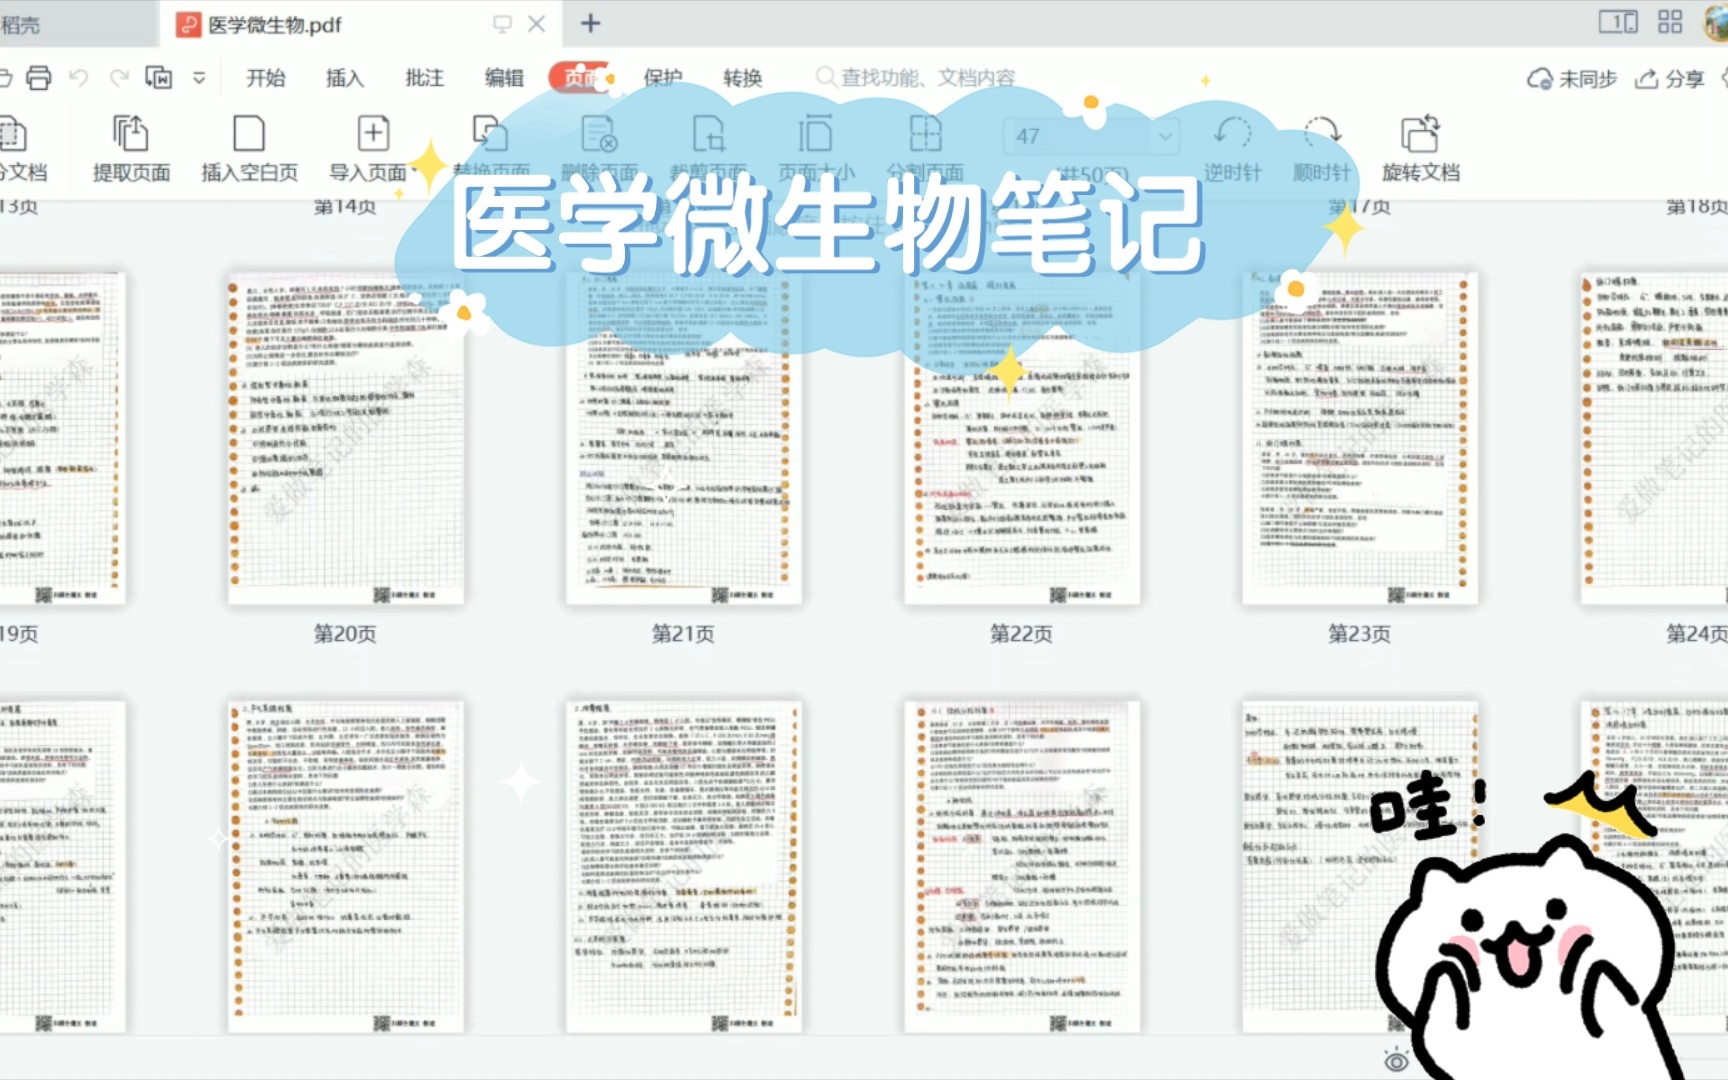
Task: Select the thumbnail below 第20页
Action: (x=345, y=866)
